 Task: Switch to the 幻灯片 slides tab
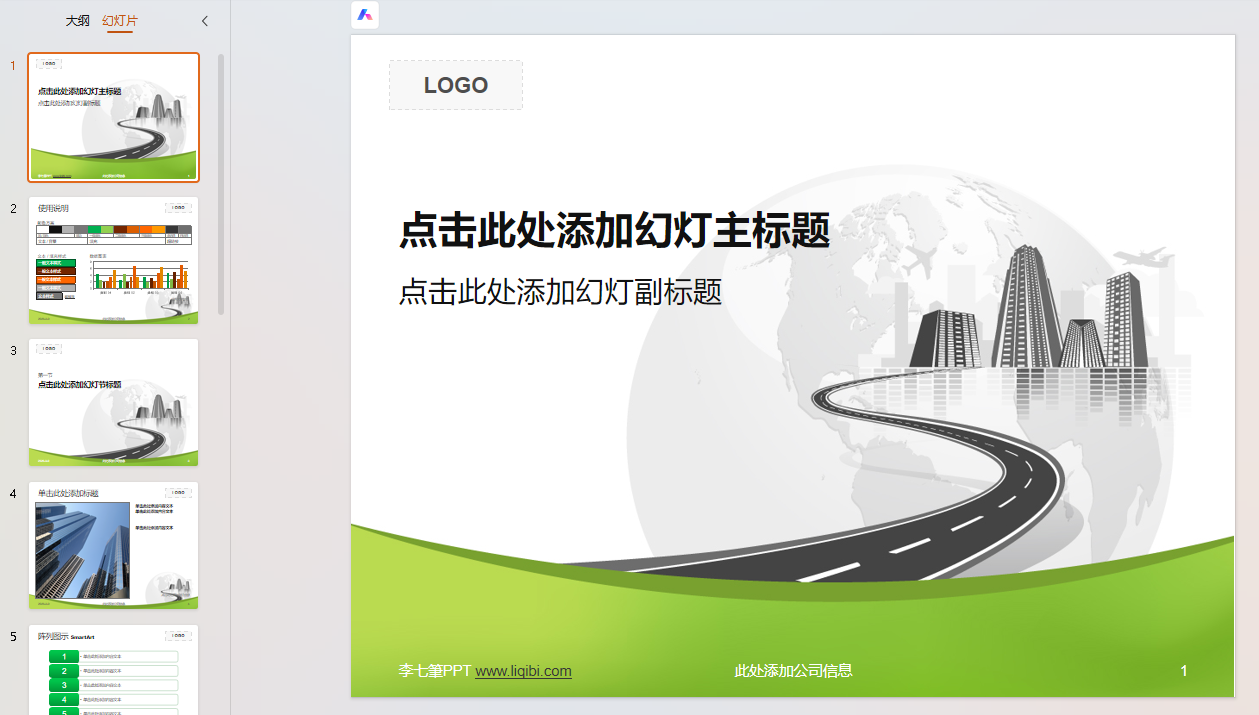point(120,21)
